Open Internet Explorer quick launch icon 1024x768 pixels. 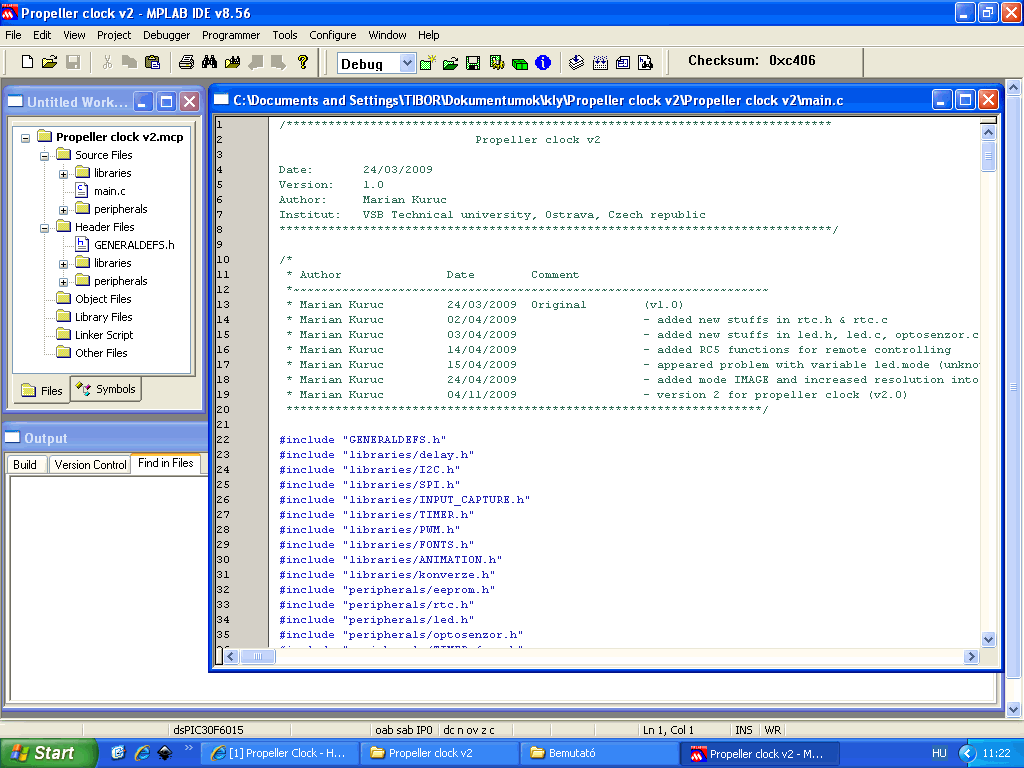coord(142,753)
